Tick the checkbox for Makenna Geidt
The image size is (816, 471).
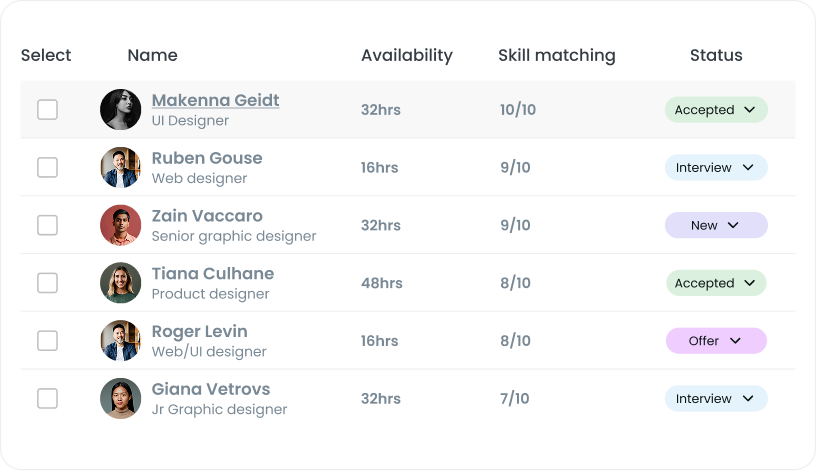47,109
